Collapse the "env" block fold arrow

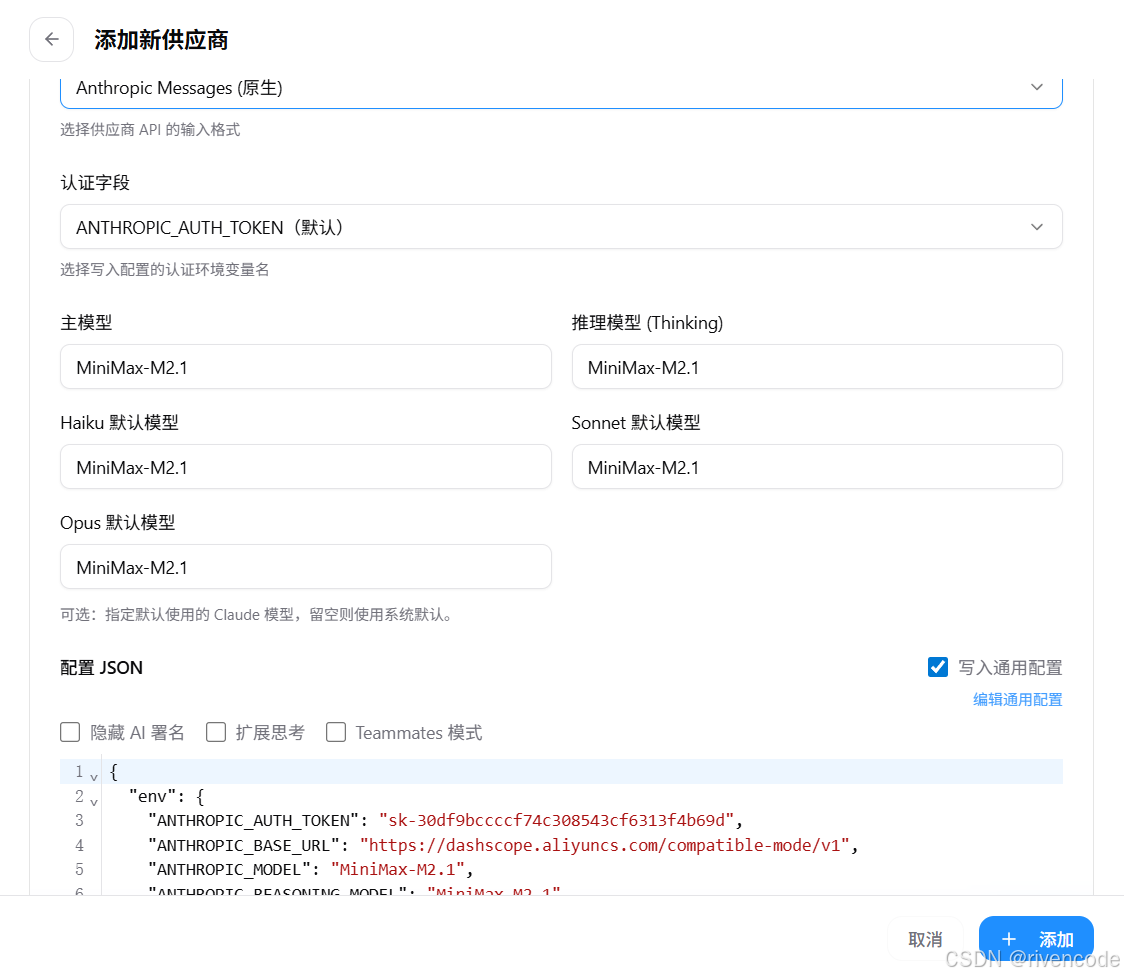pyautogui.click(x=94, y=802)
